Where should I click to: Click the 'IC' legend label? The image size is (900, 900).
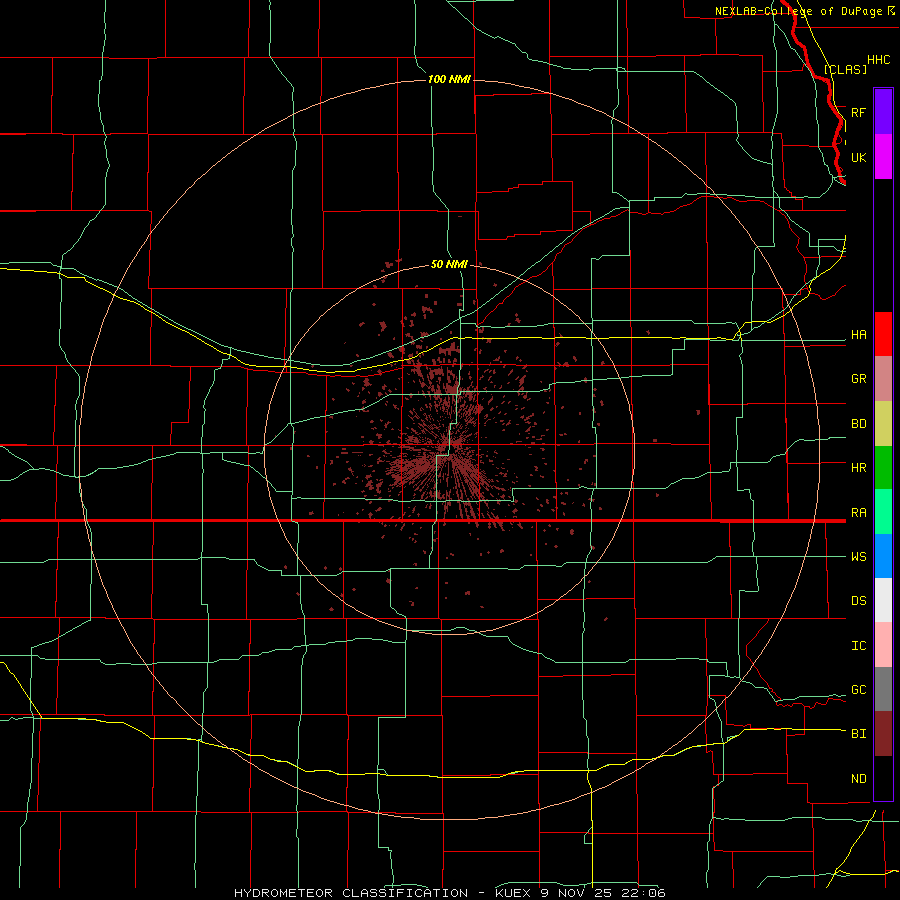click(x=858, y=646)
